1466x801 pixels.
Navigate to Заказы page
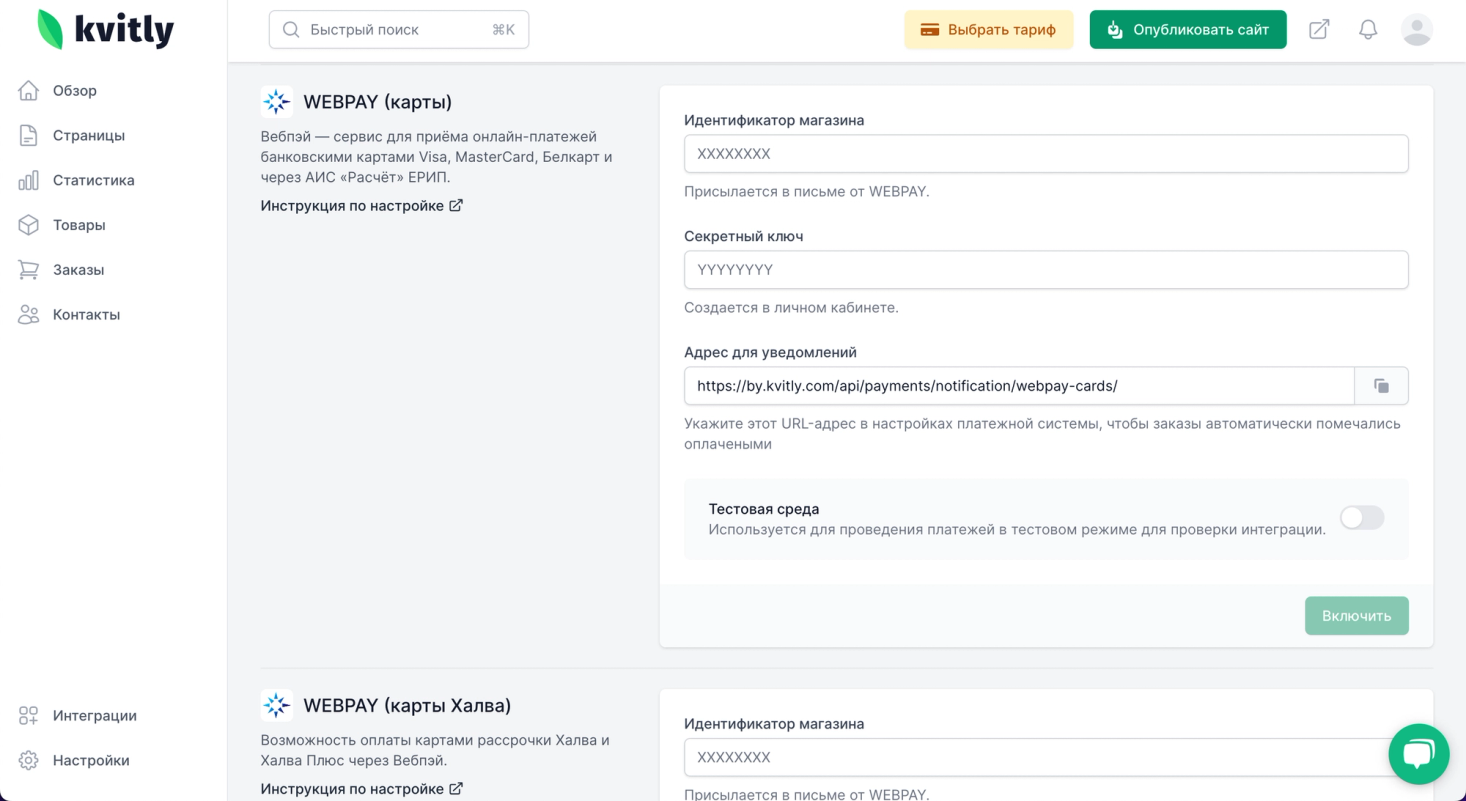(78, 270)
